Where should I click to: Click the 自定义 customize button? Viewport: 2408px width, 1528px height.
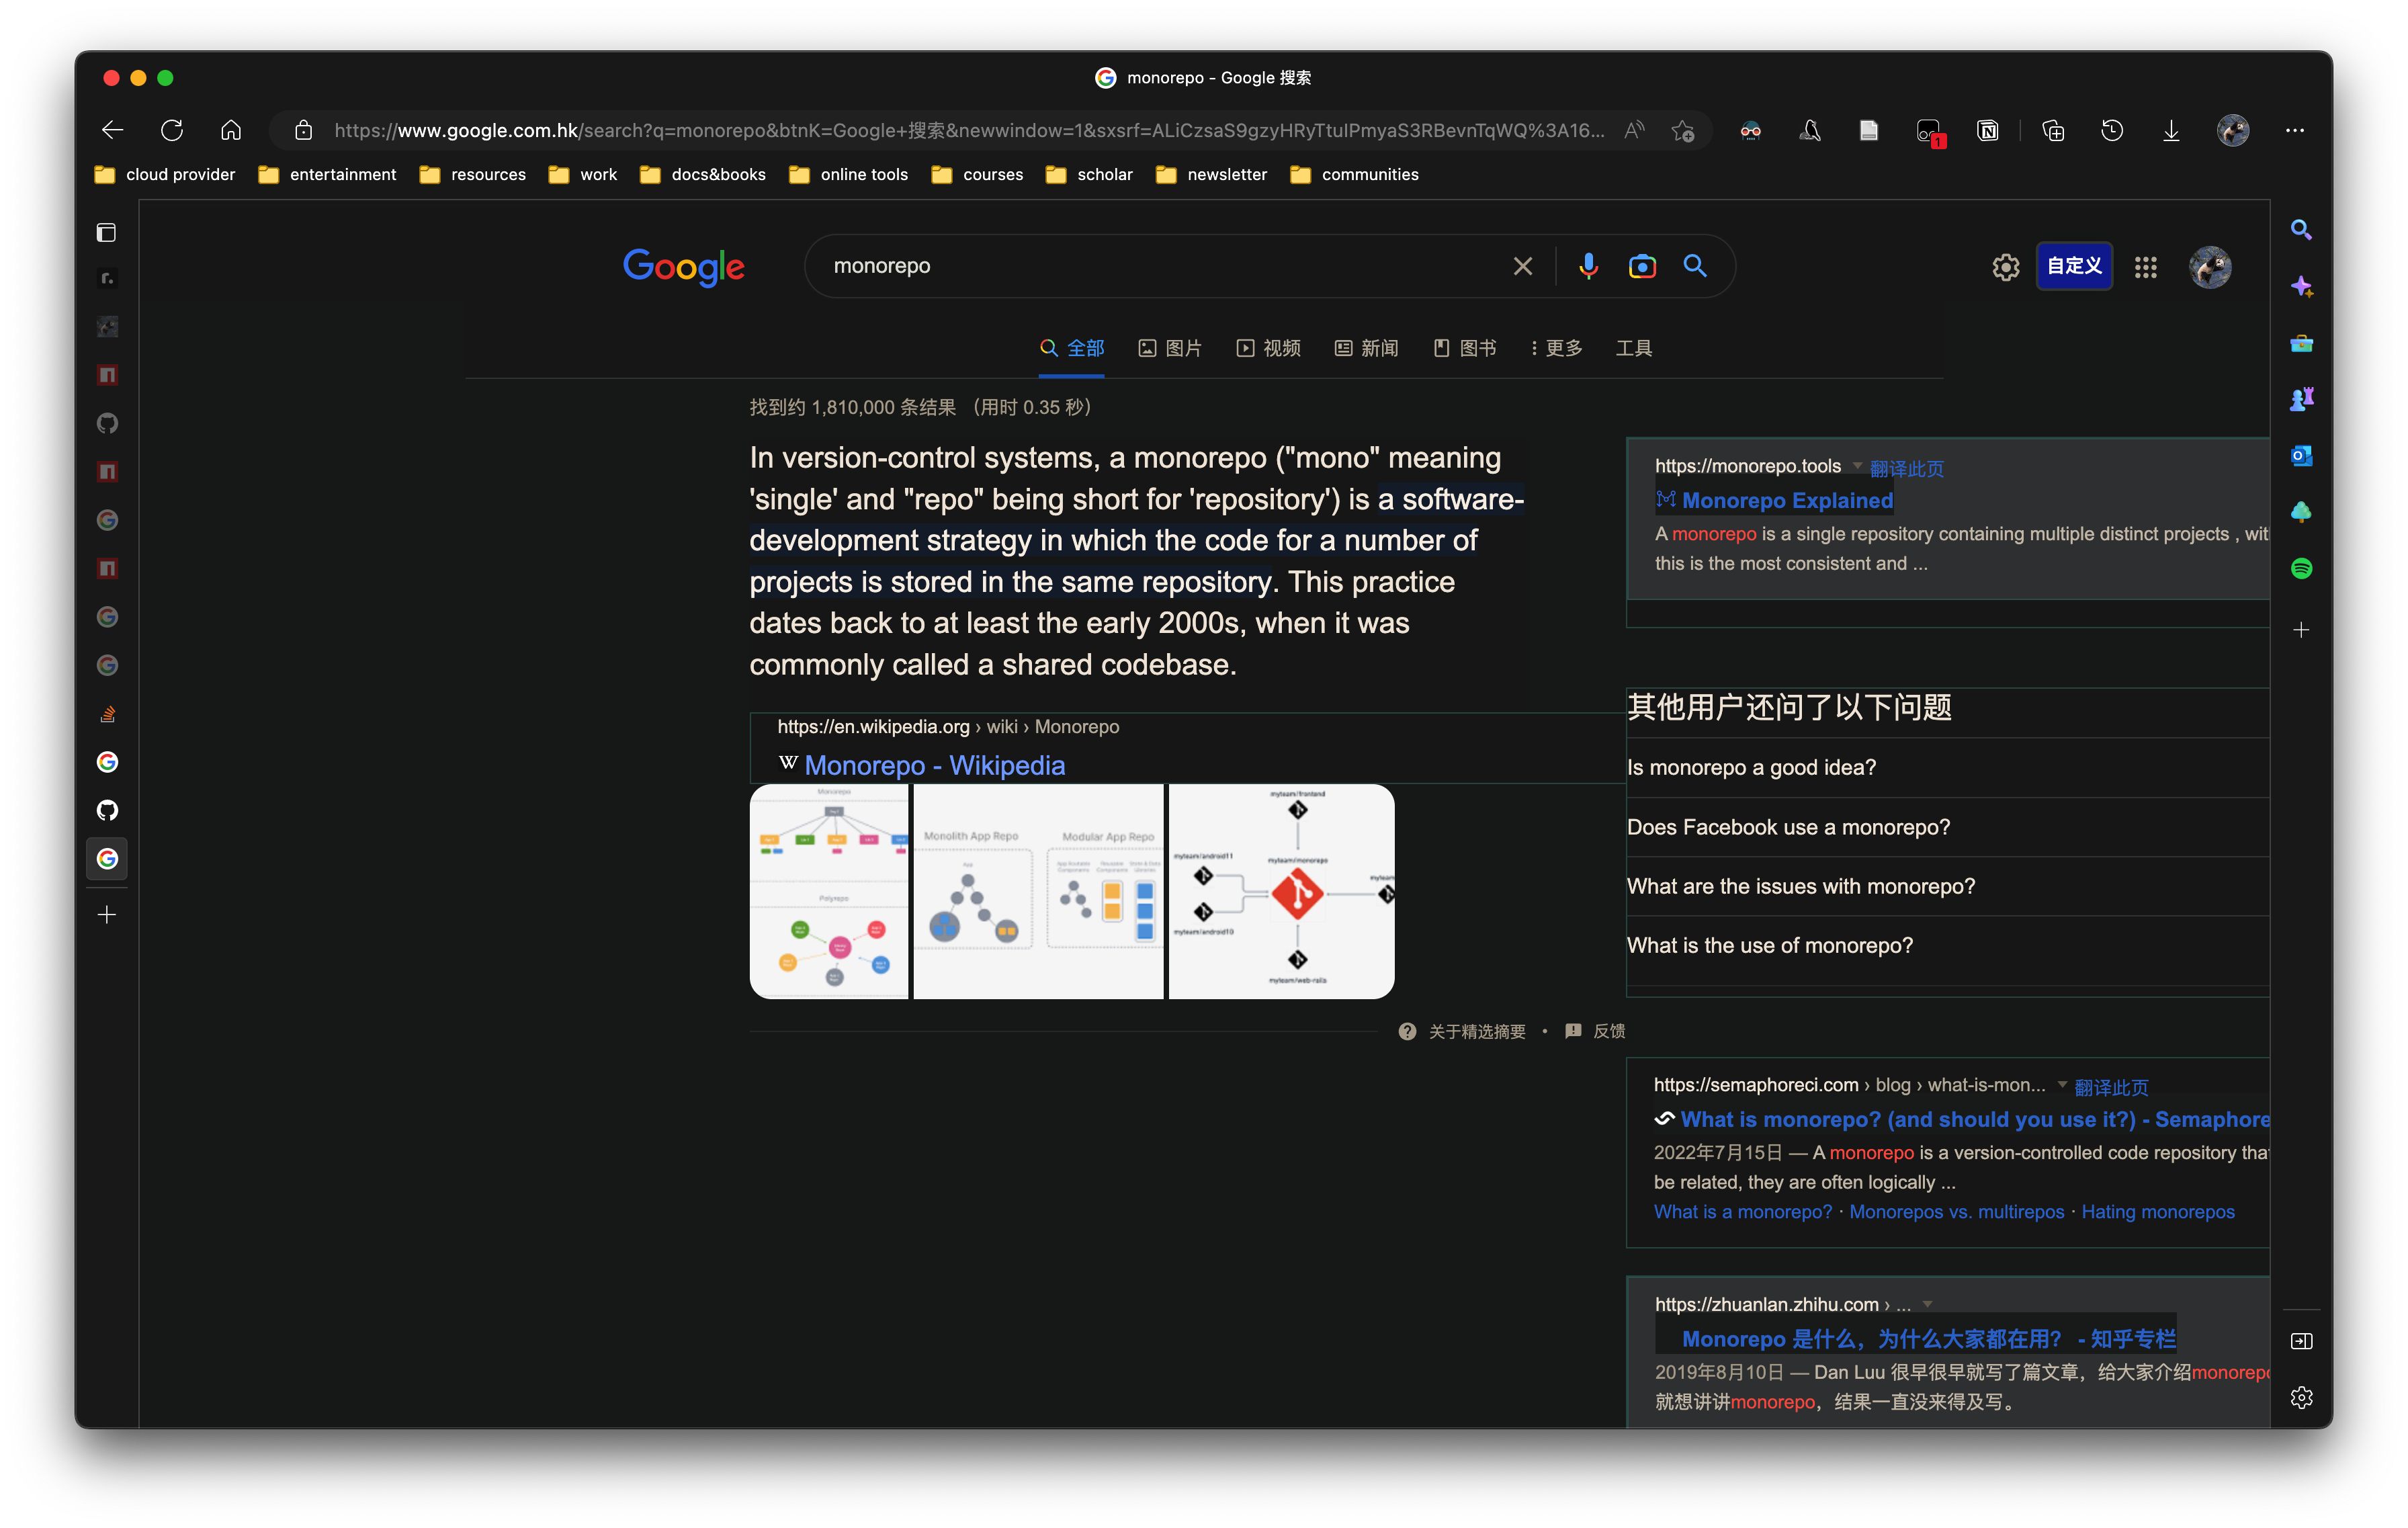(2073, 266)
